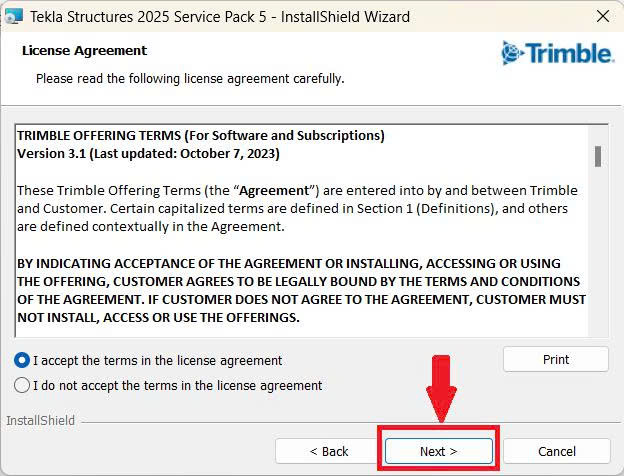The height and width of the screenshot is (476, 624).
Task: Click the installer icon in the title bar
Action: 14,17
